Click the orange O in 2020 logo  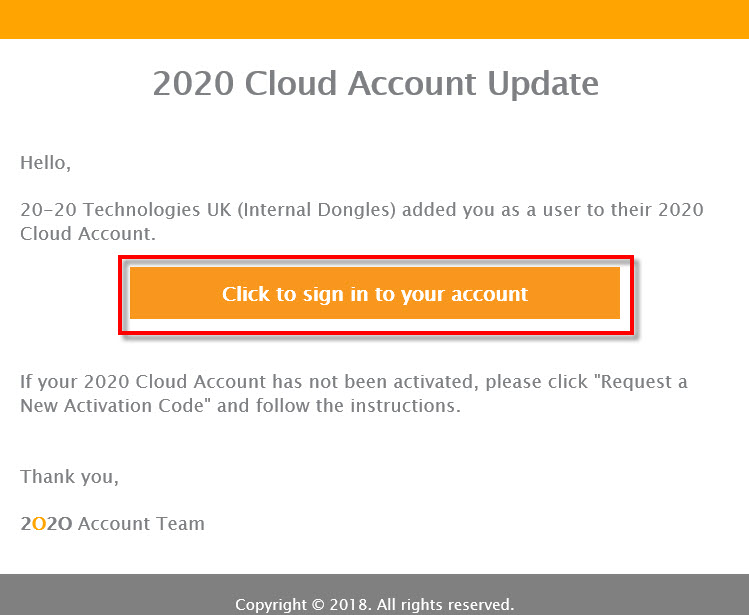coord(40,524)
